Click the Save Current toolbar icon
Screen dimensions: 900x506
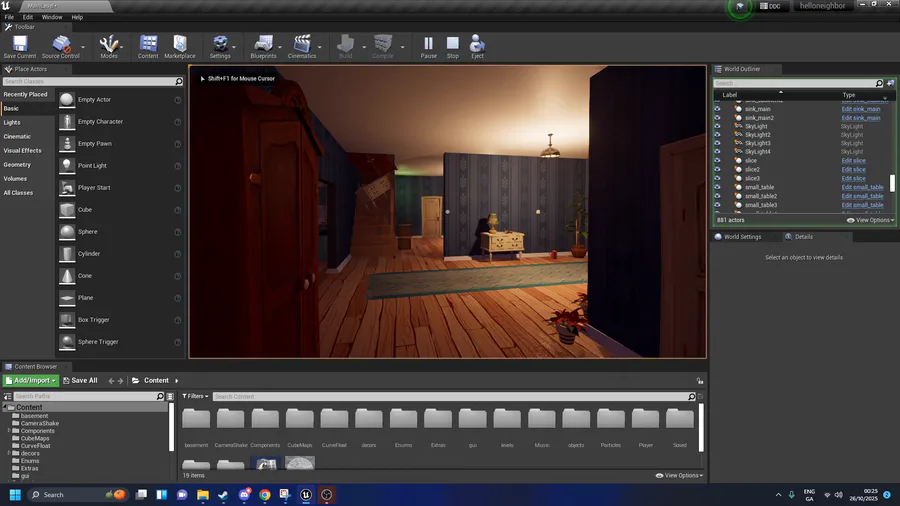pyautogui.click(x=20, y=46)
